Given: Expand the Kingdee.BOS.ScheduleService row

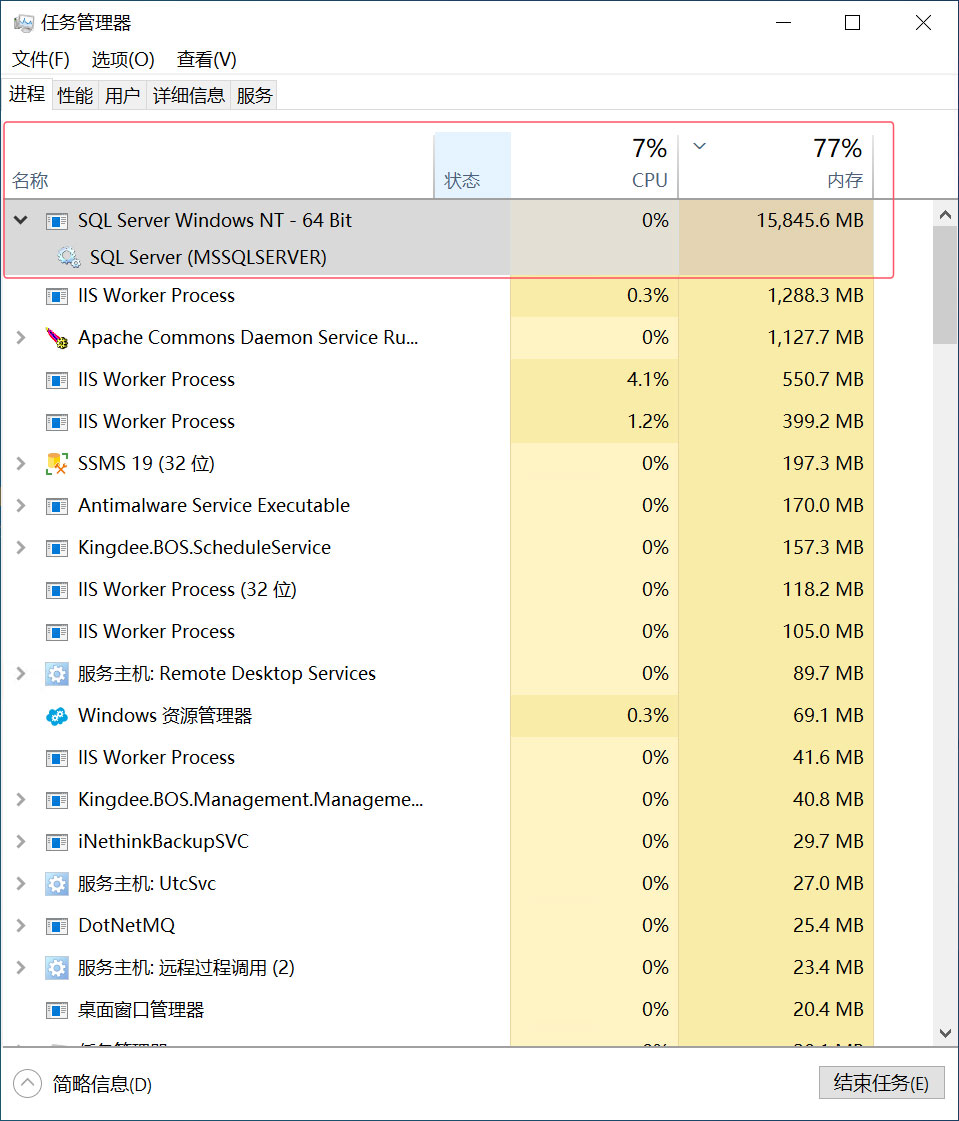Looking at the screenshot, I should pos(21,548).
